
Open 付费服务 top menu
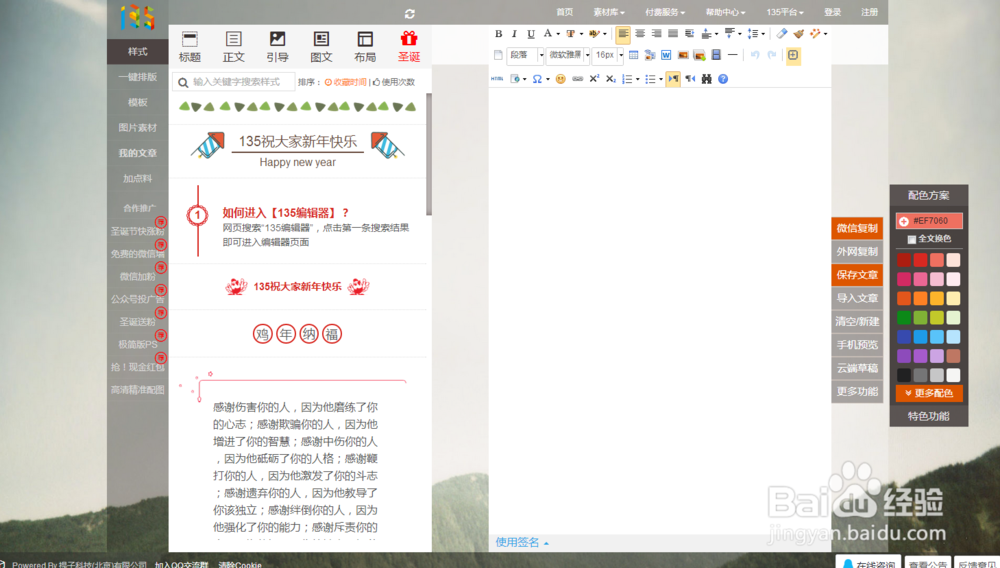click(x=665, y=12)
